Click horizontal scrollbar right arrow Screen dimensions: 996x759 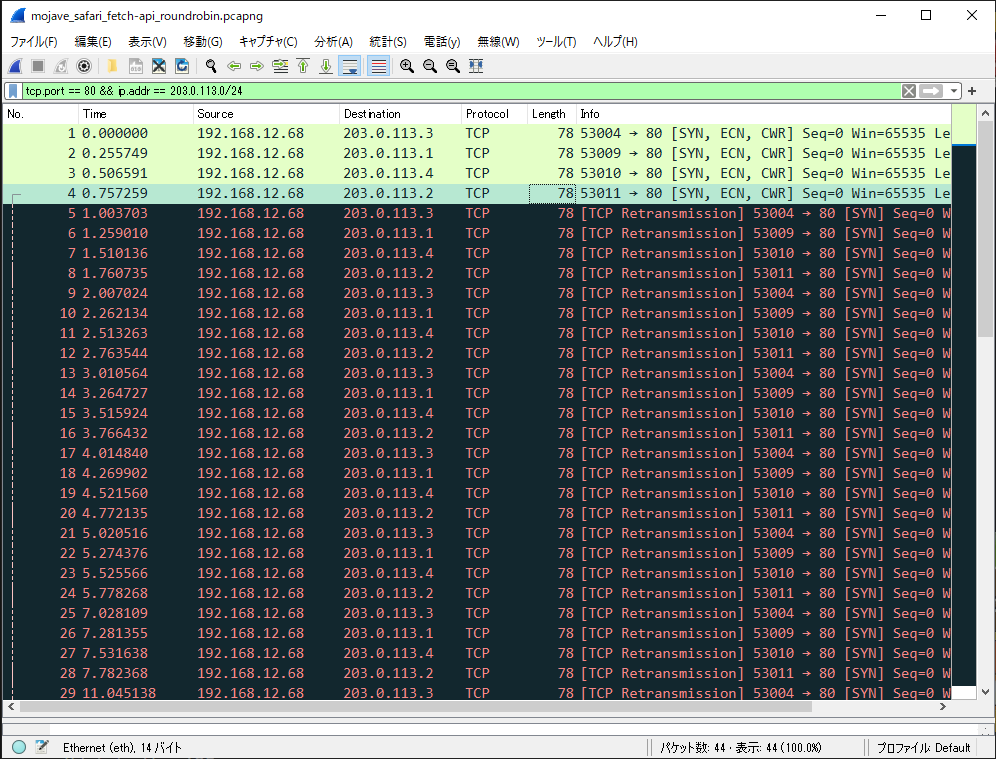coord(943,706)
